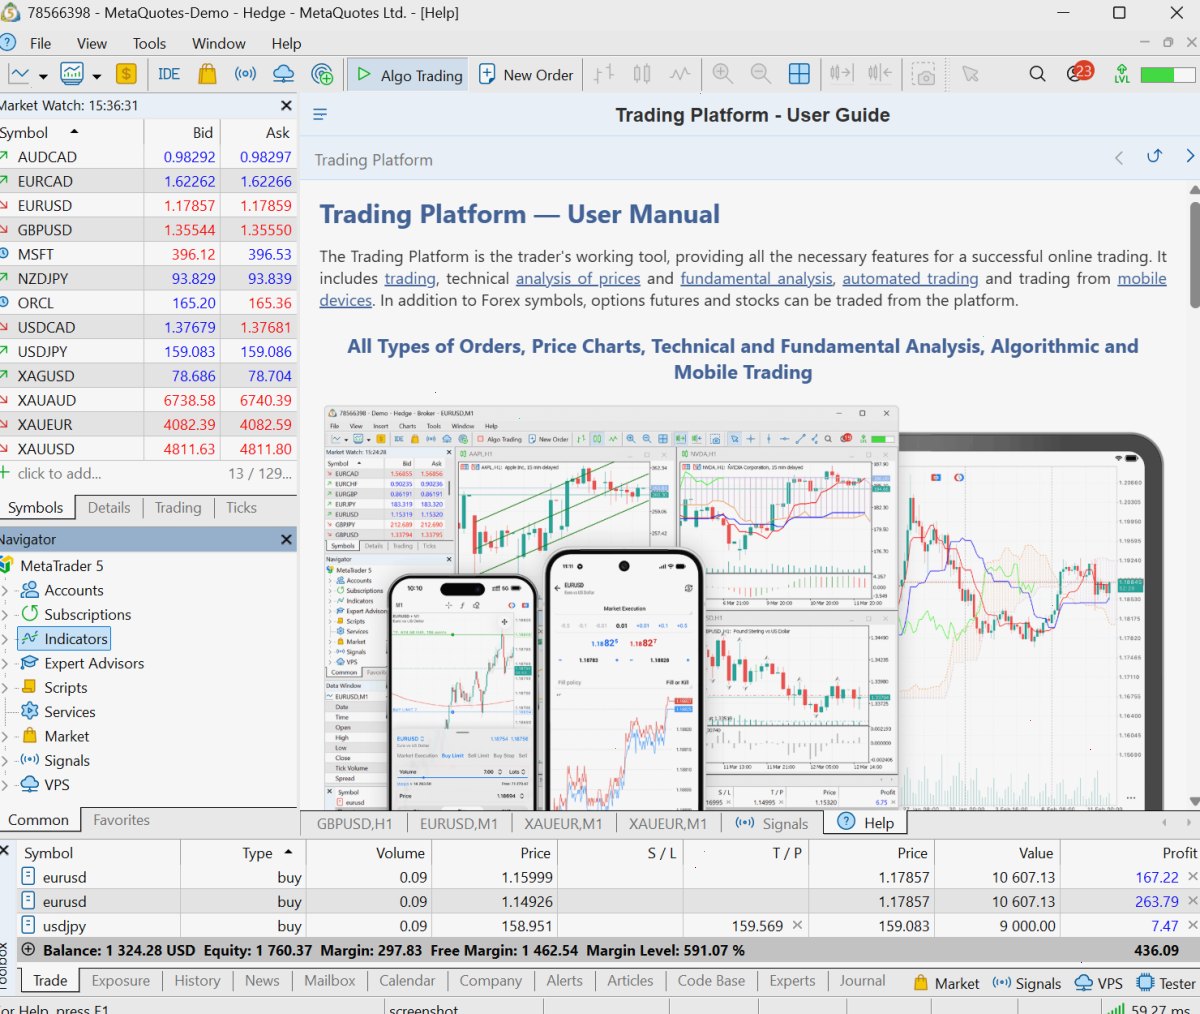The height and width of the screenshot is (1014, 1200).
Task: Open the second toolbar dropdown arrow beside the monitor icon
Action: 97,75
